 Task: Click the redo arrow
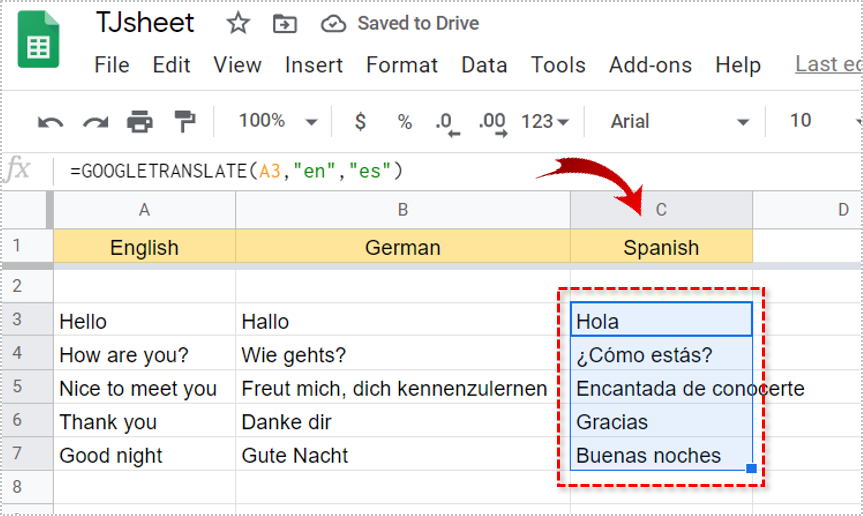point(95,122)
